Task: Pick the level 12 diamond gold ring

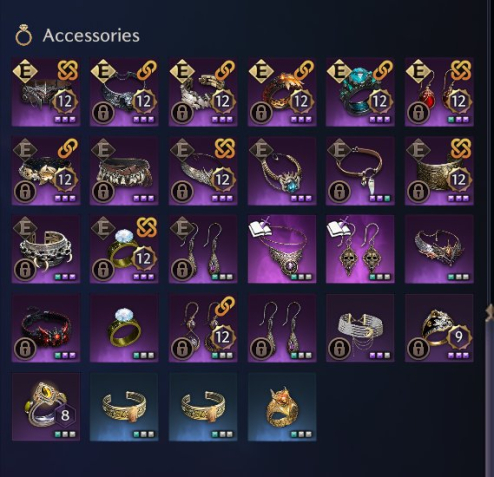Action: (124, 249)
